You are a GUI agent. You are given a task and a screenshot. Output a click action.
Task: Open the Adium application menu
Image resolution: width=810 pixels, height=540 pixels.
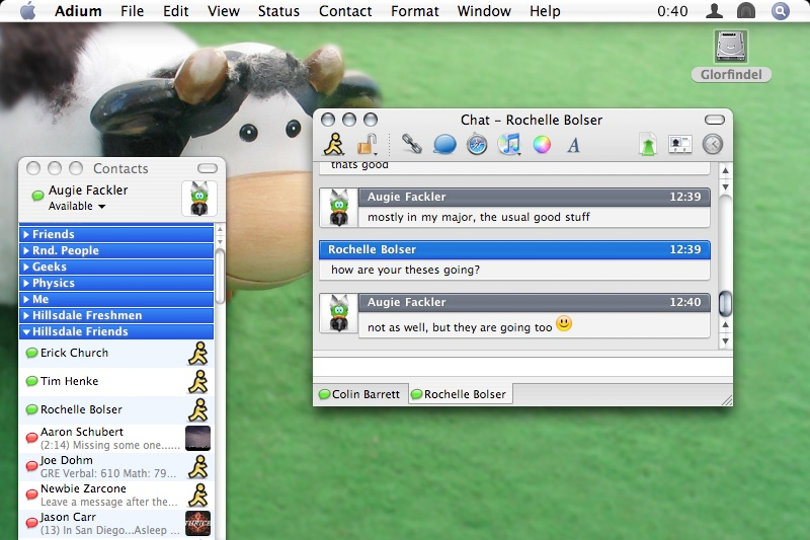coord(78,11)
